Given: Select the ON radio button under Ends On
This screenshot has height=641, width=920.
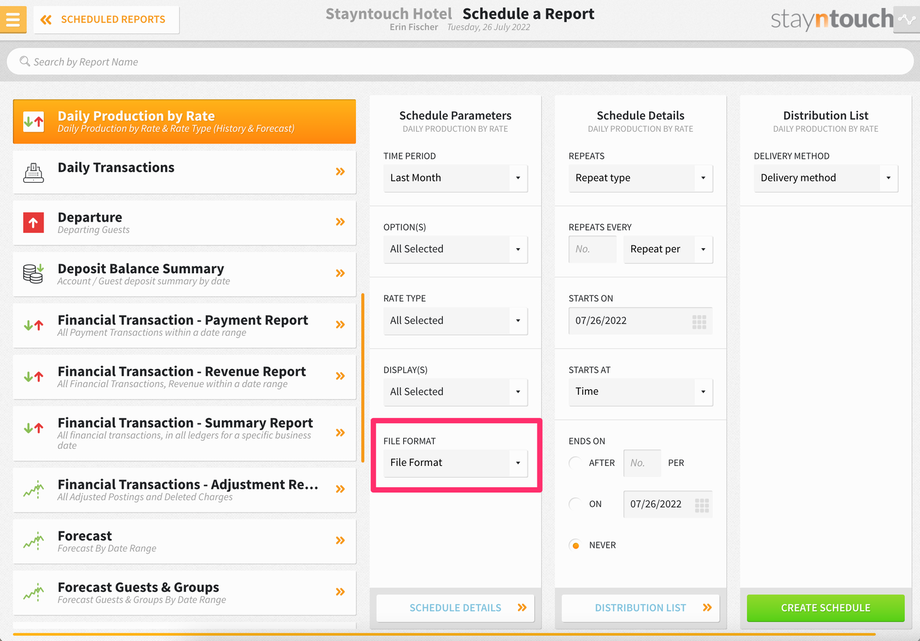Looking at the screenshot, I should pos(575,504).
